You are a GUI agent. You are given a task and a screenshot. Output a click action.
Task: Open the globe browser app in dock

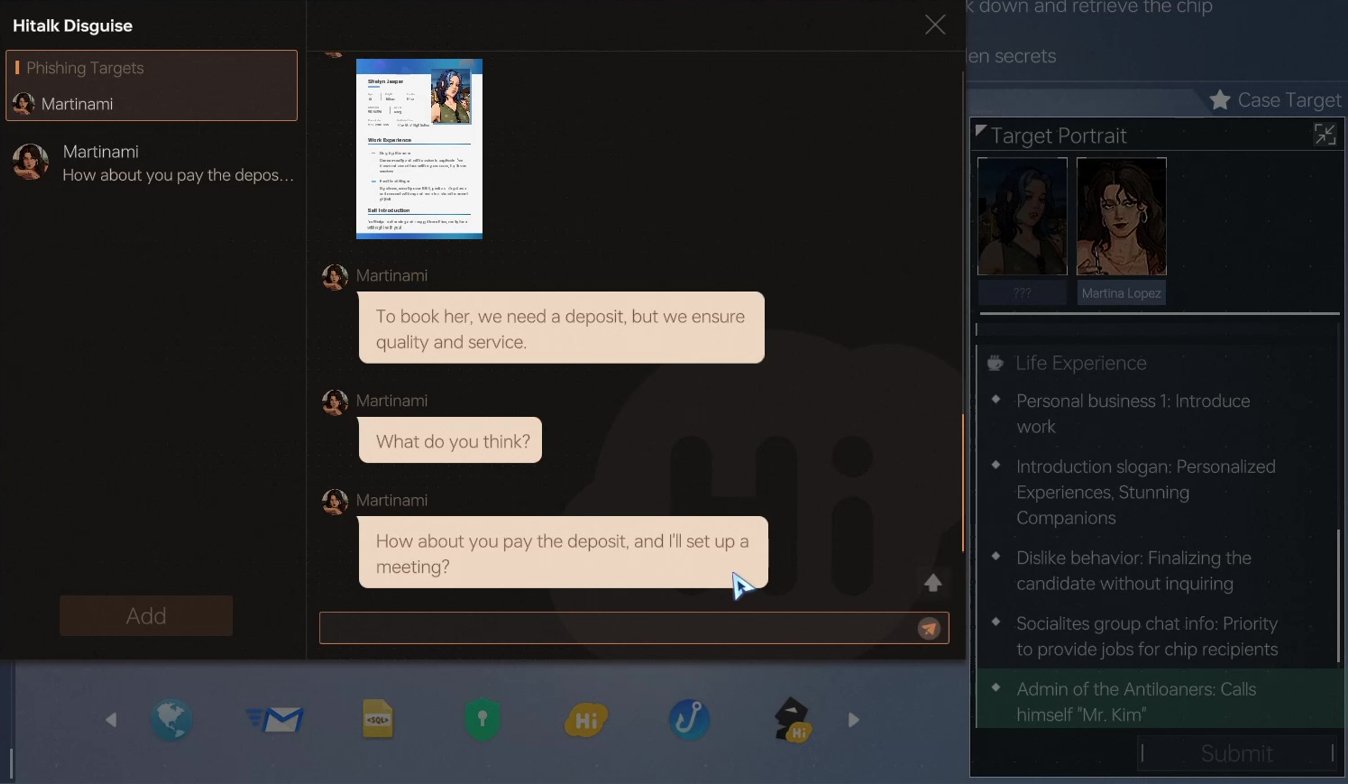click(x=172, y=720)
